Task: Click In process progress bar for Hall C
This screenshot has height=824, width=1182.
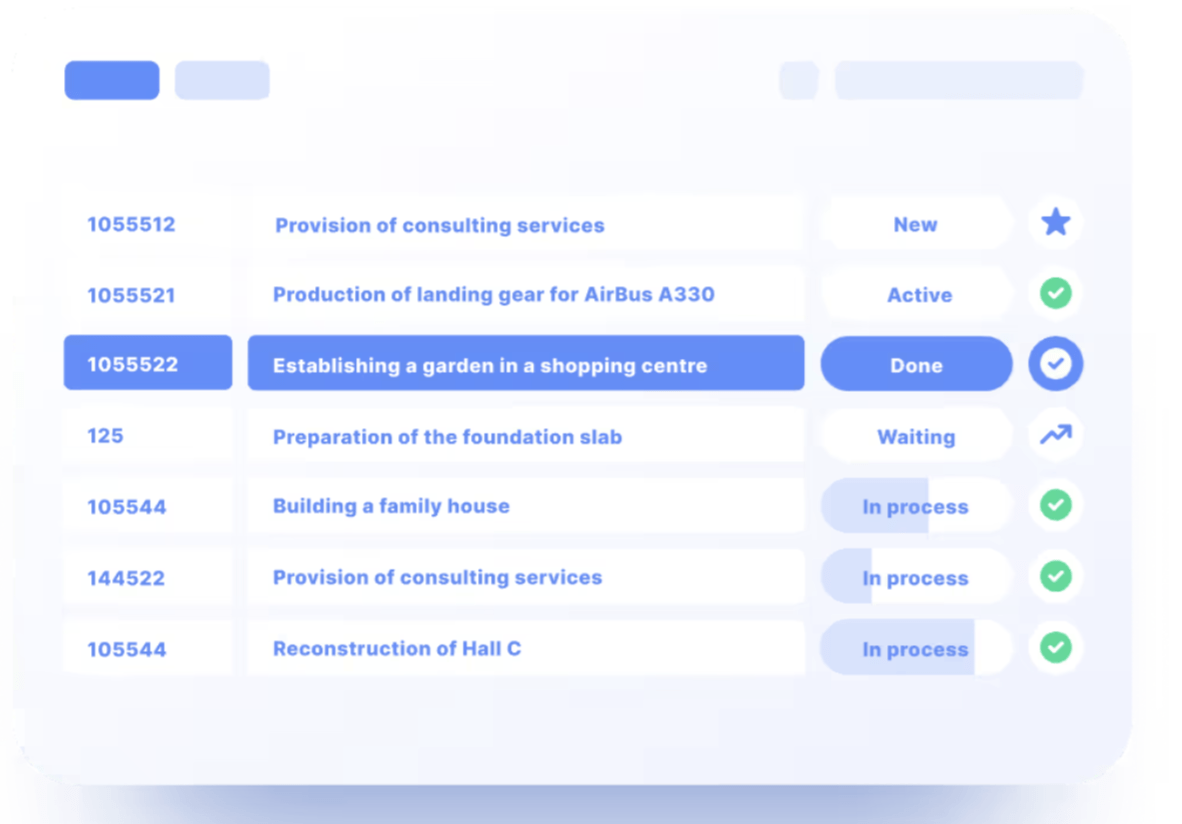Action: (915, 648)
